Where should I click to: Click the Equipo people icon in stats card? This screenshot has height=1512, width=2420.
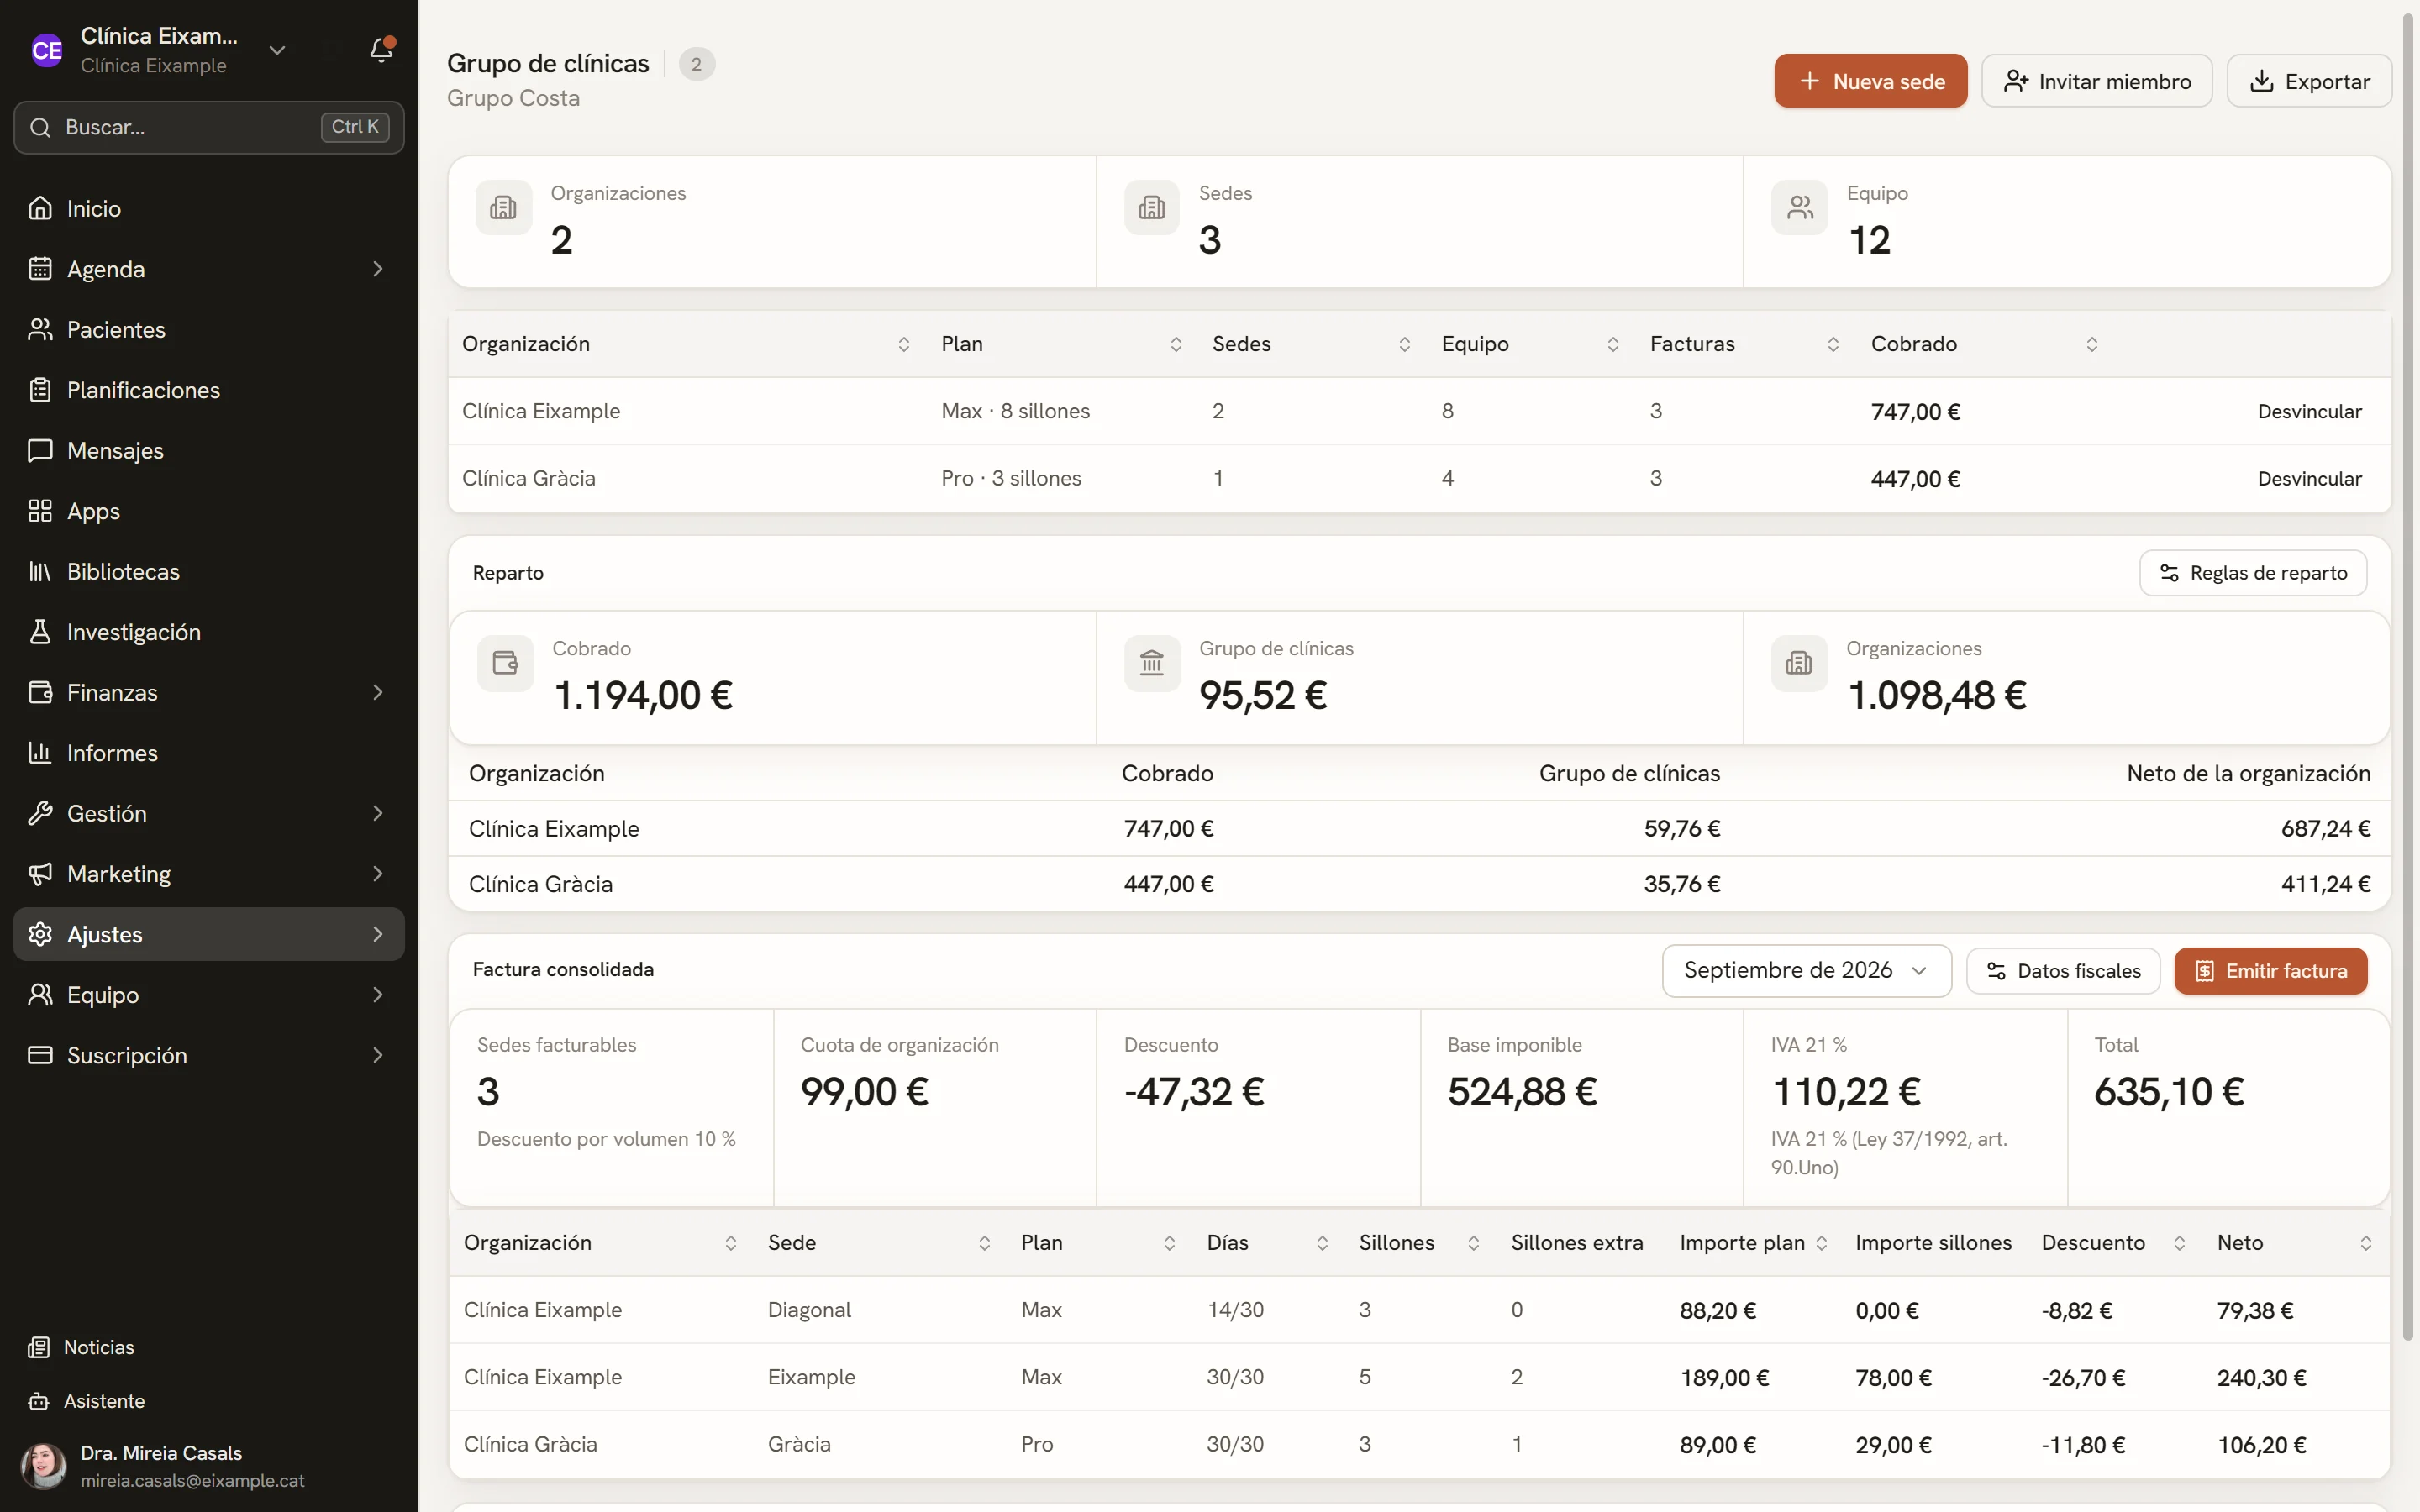tap(1800, 207)
